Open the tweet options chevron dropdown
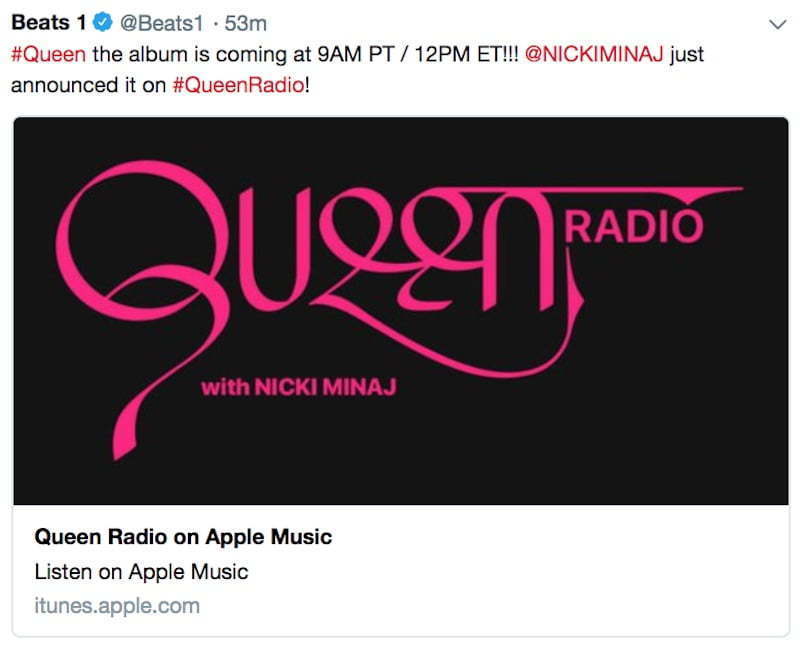This screenshot has width=800, height=648. (777, 24)
